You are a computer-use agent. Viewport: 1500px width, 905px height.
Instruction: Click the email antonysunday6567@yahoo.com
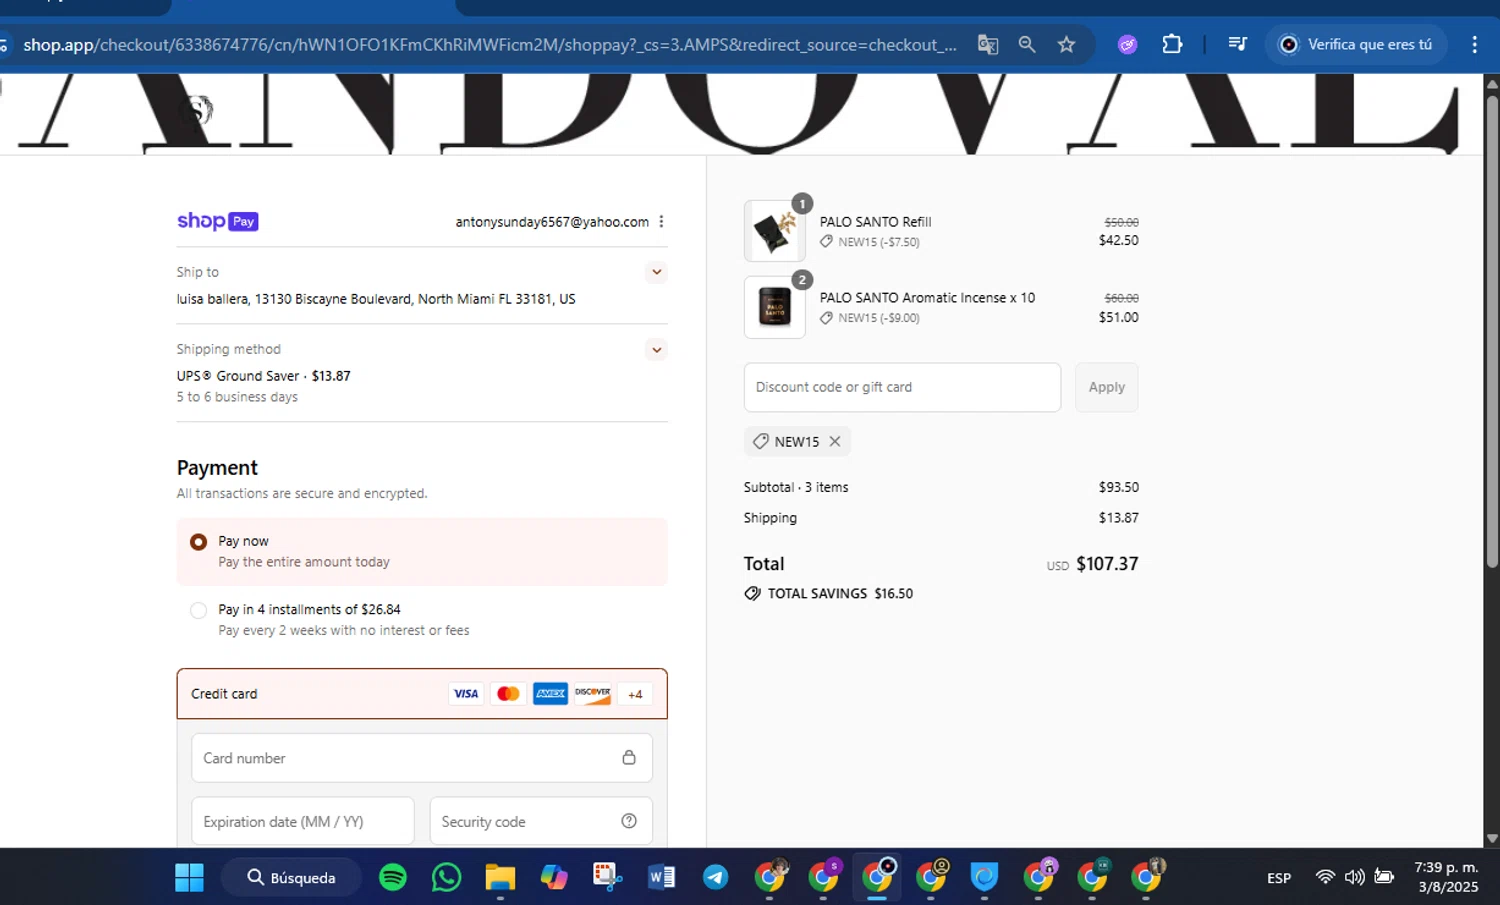[552, 222]
